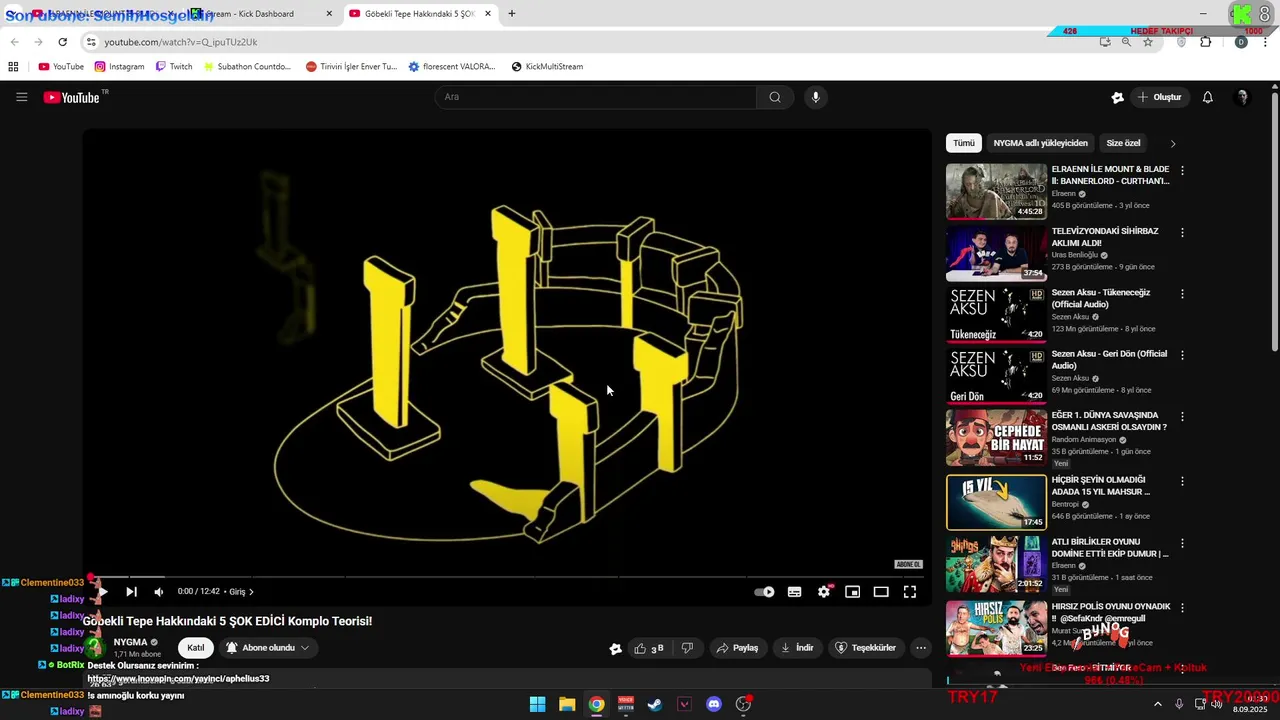Screen dimensions: 1280x720
Task: Open the Chrome apps grid icon
Action: (13, 67)
